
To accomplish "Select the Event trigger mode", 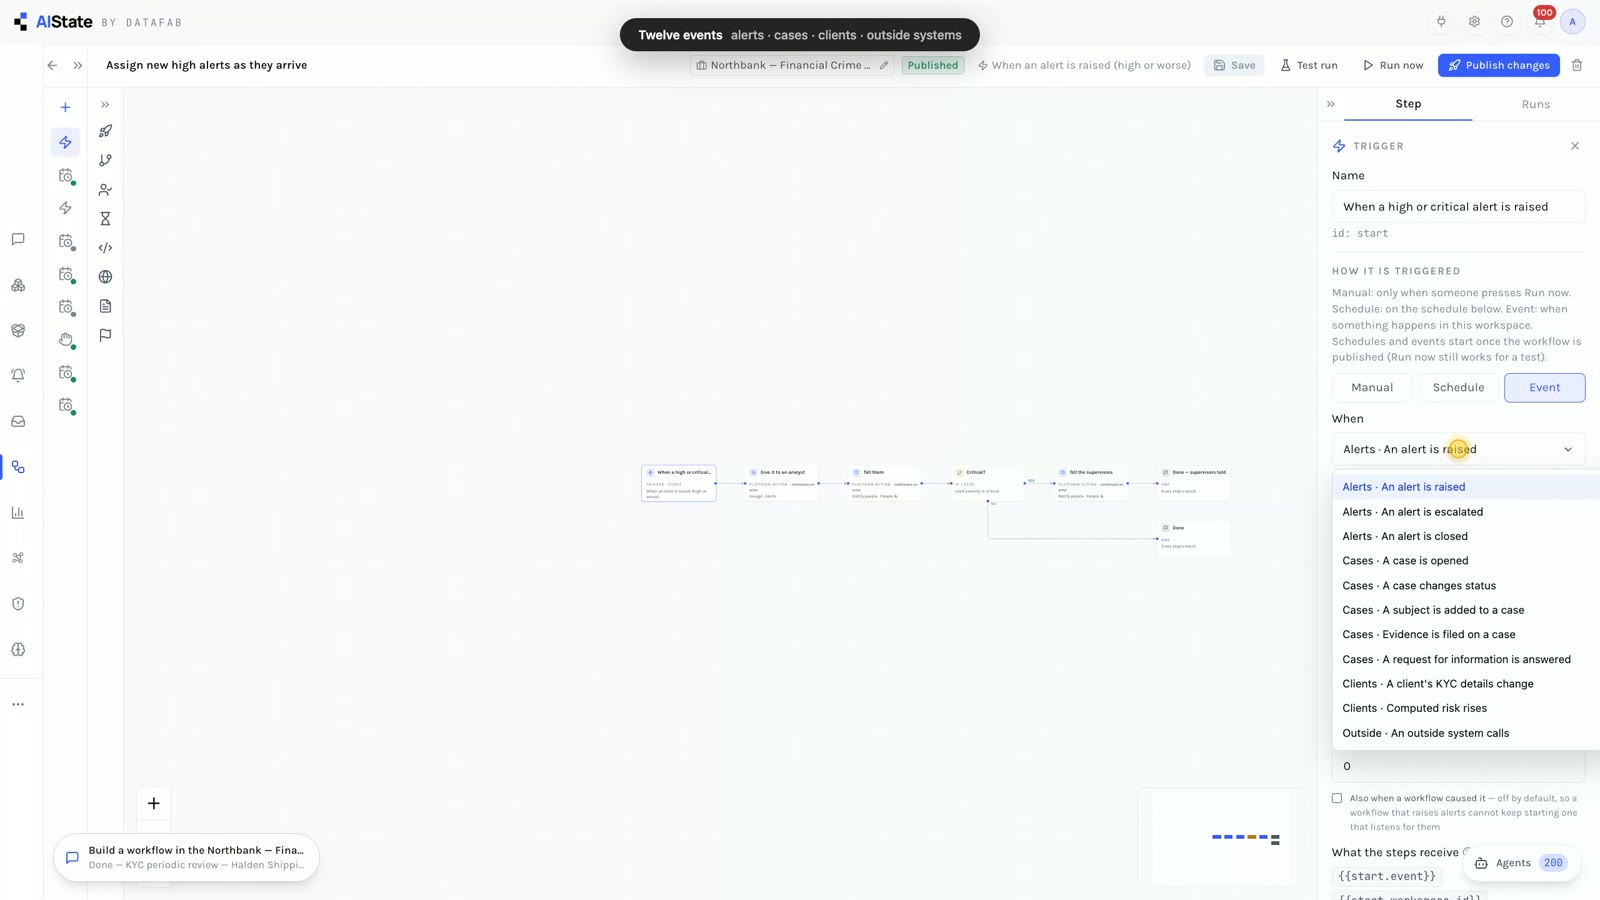I will tap(1544, 388).
